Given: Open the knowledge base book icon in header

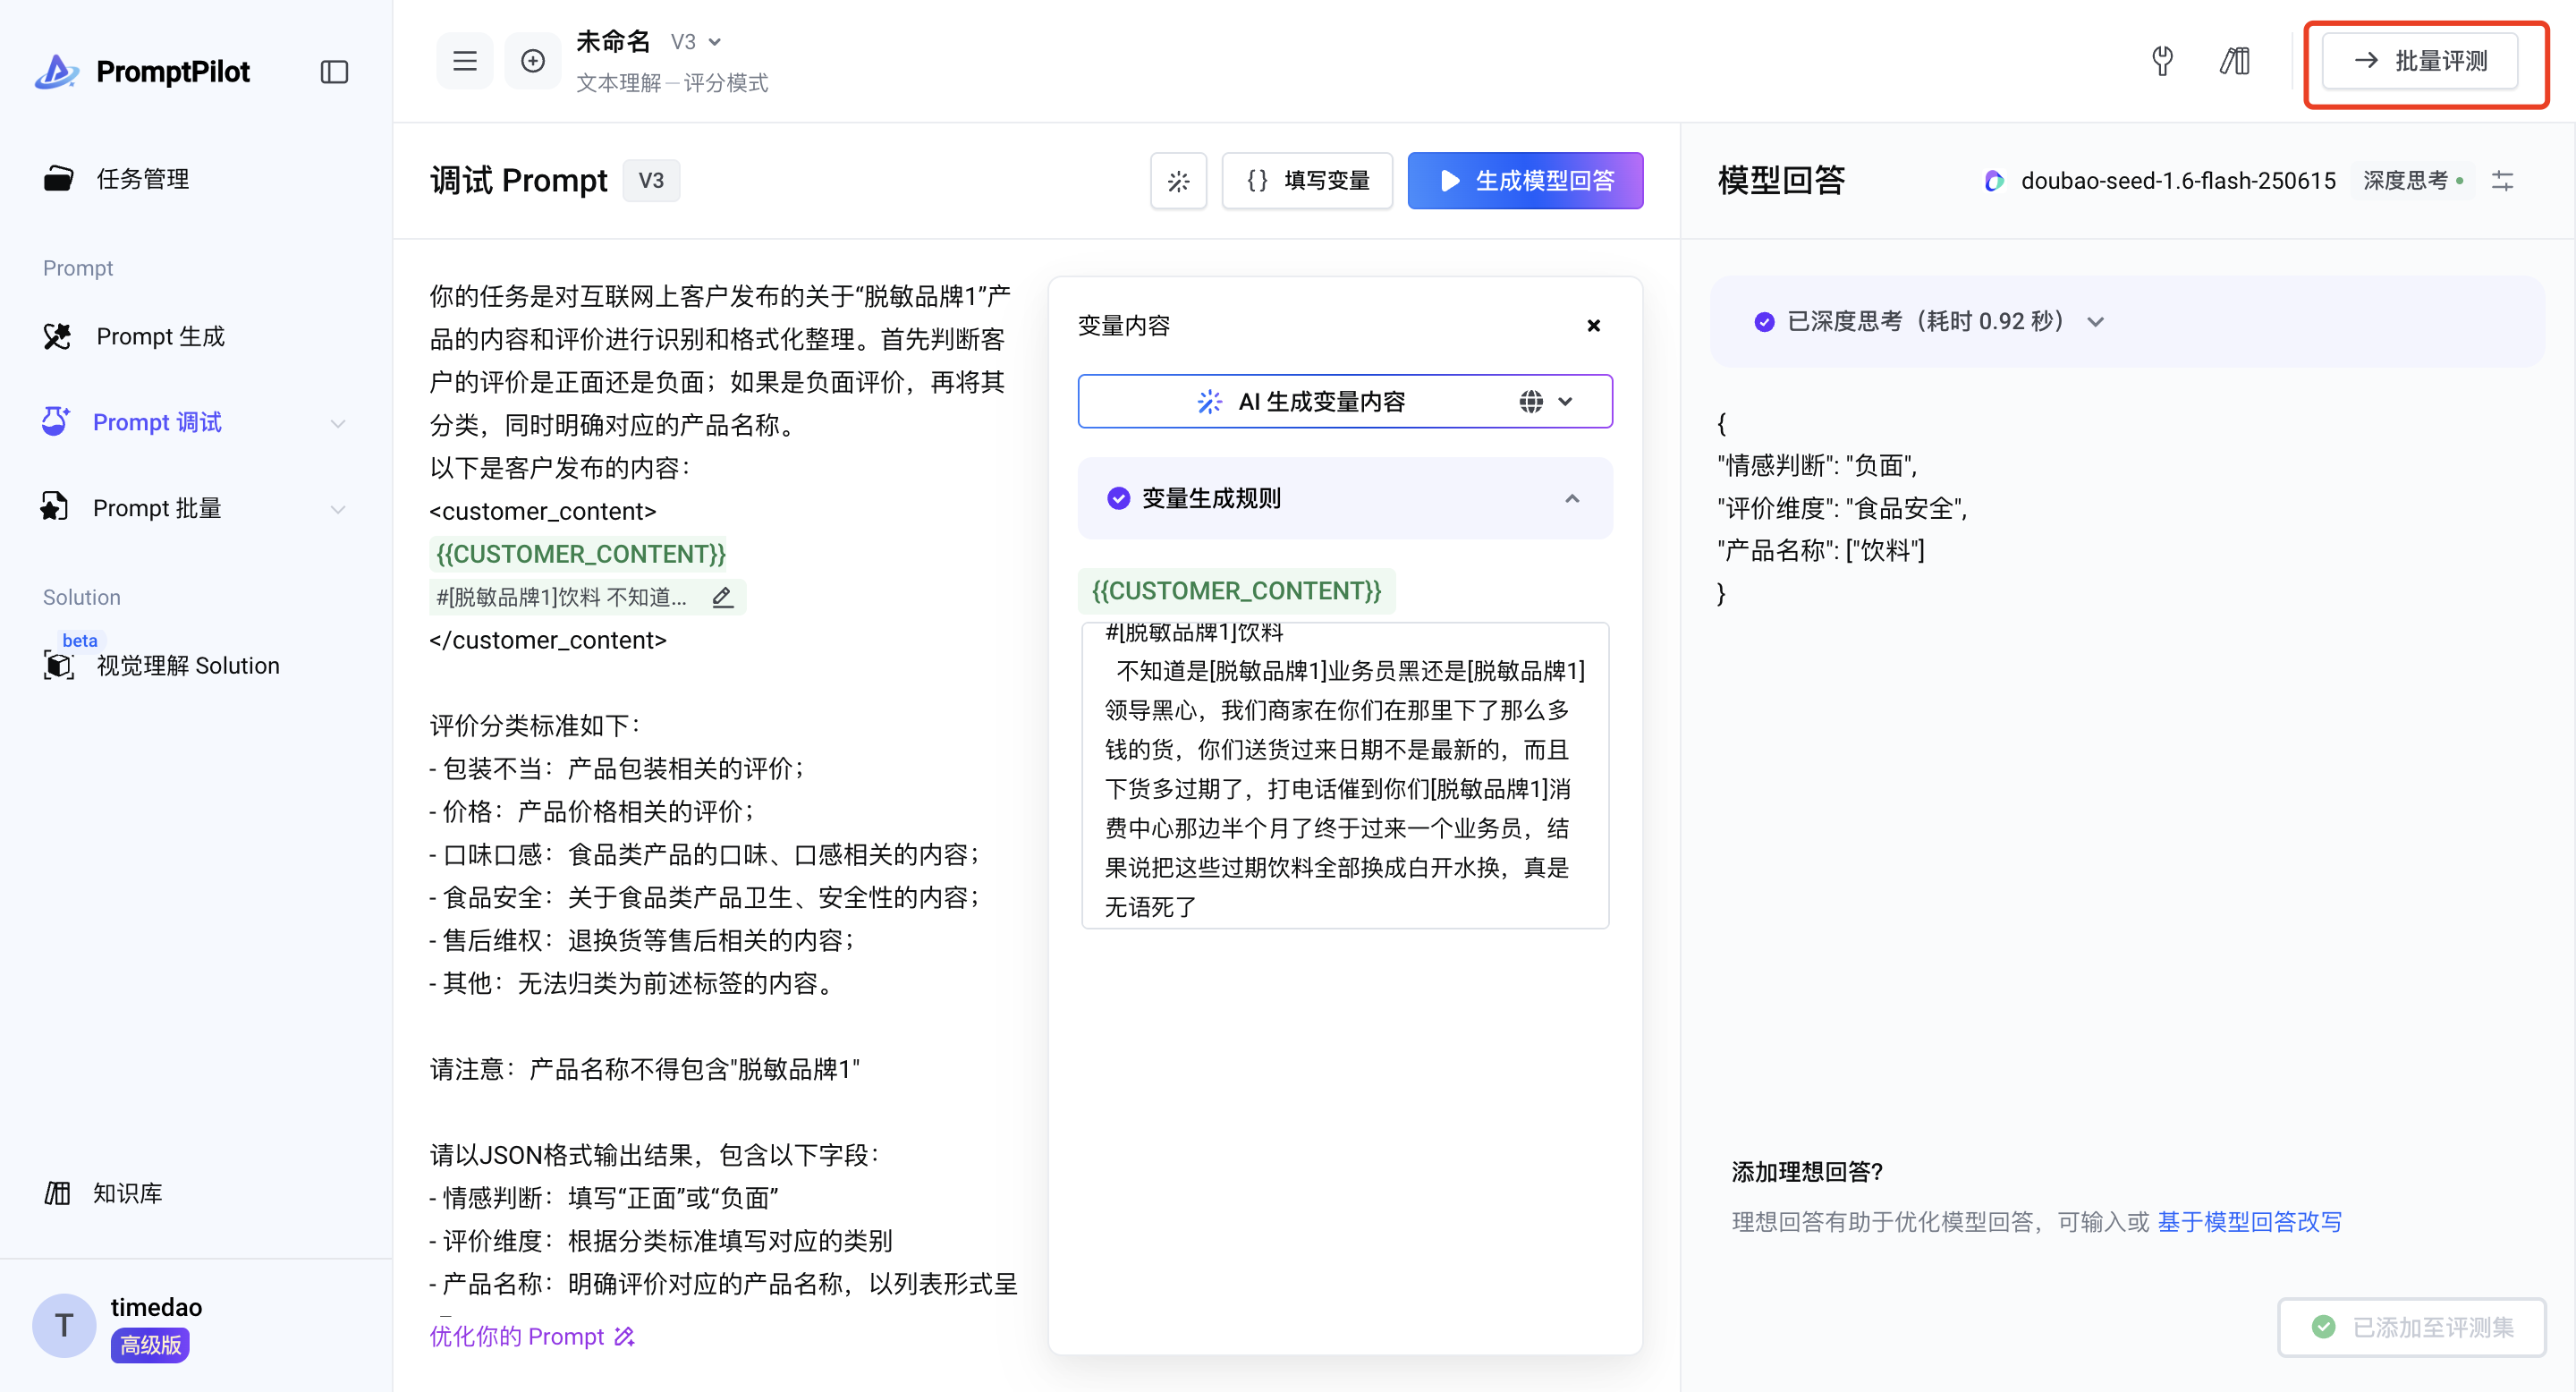Looking at the screenshot, I should [x=2234, y=61].
